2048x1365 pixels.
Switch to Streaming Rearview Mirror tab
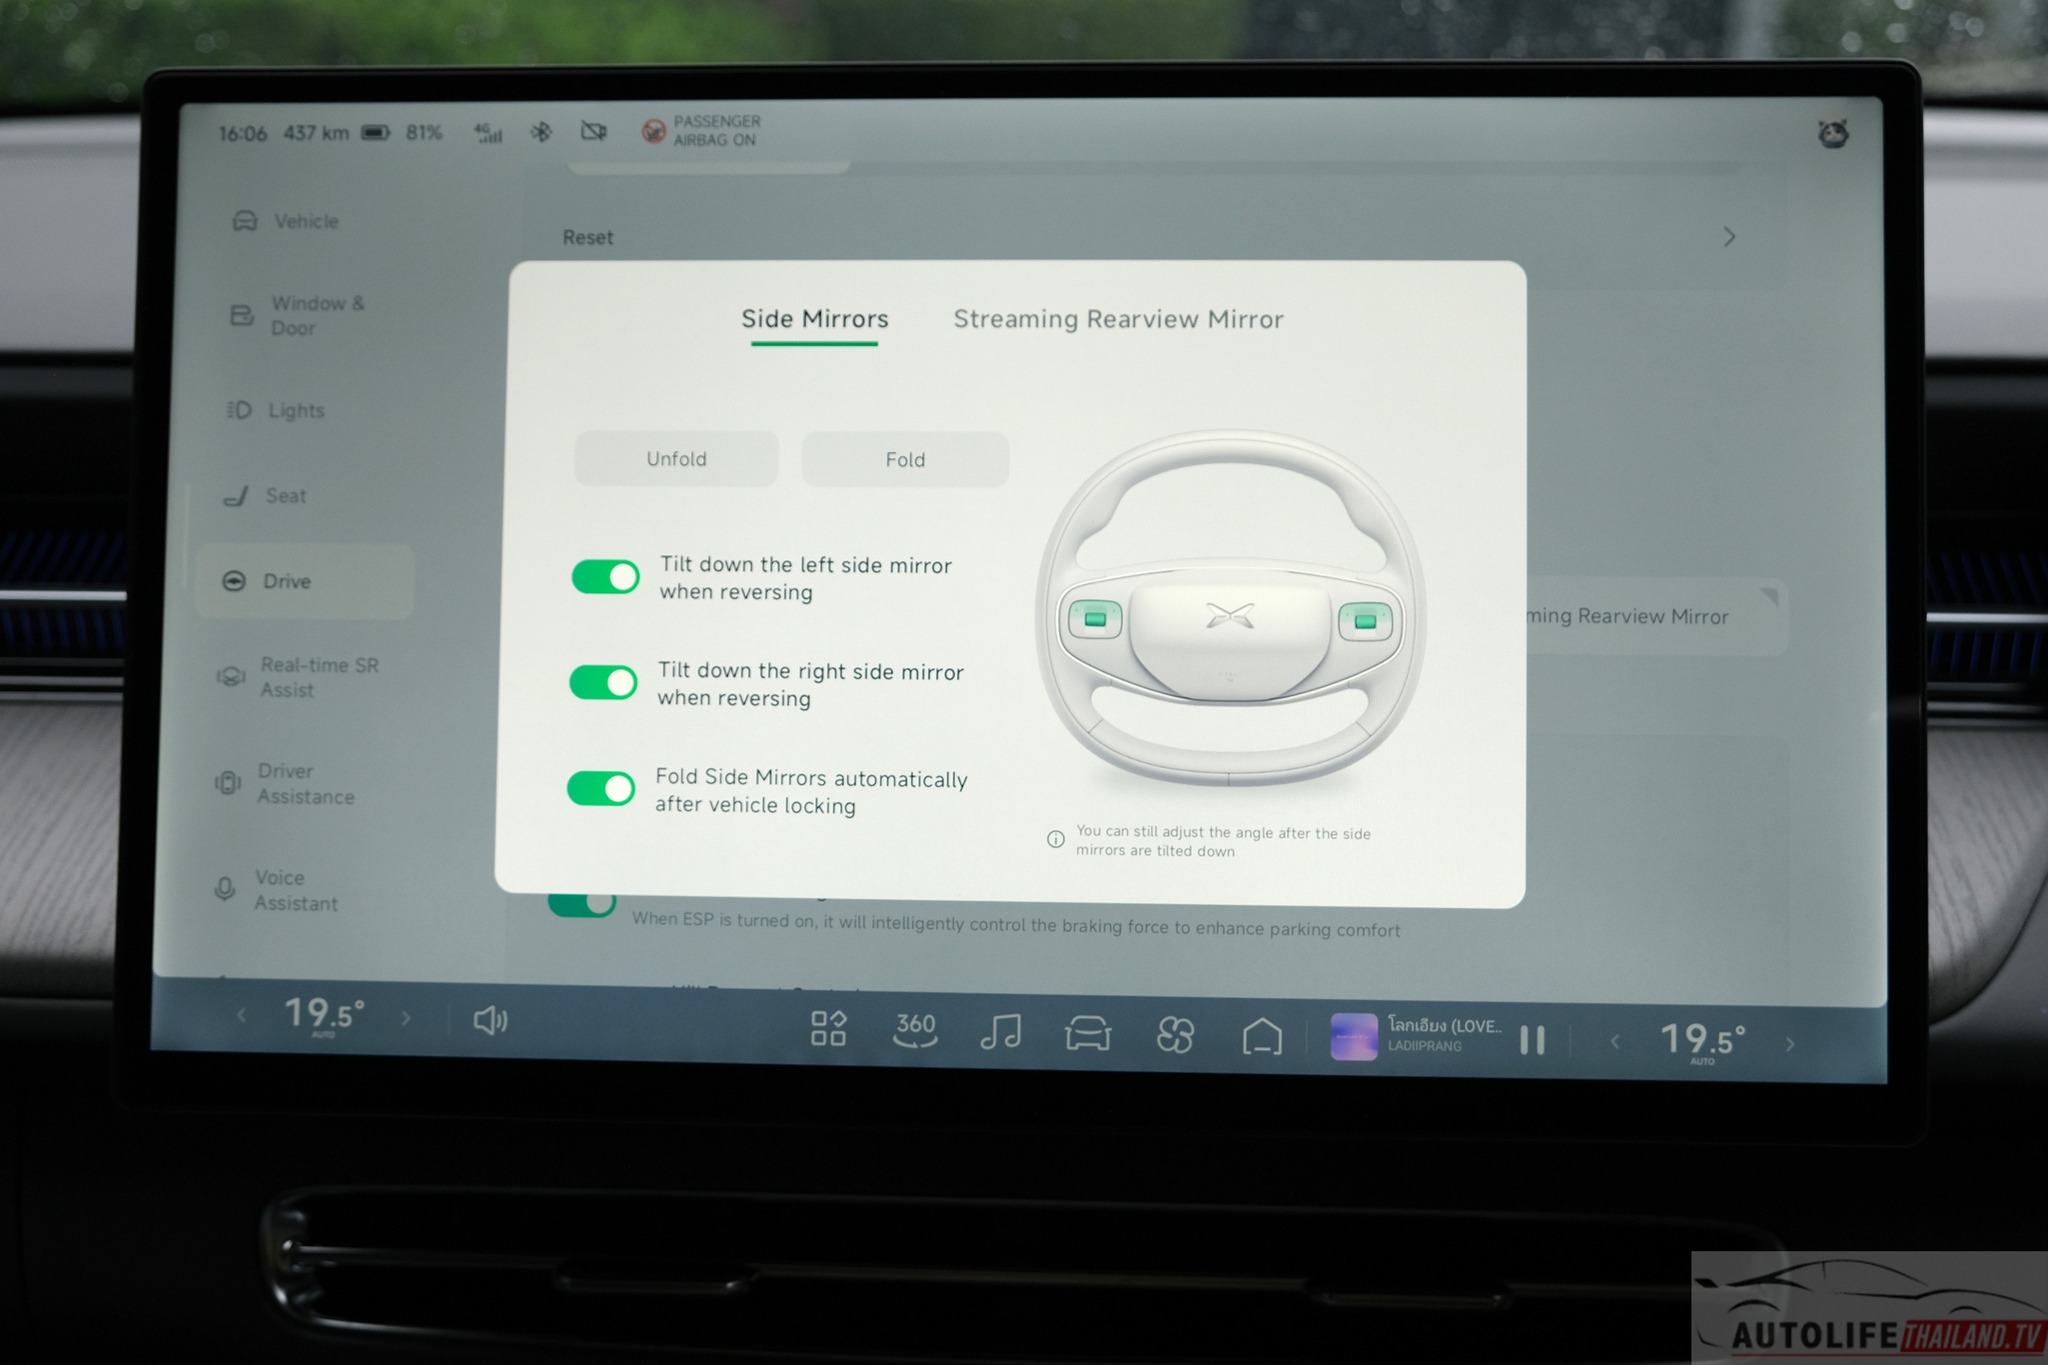[x=1118, y=320]
